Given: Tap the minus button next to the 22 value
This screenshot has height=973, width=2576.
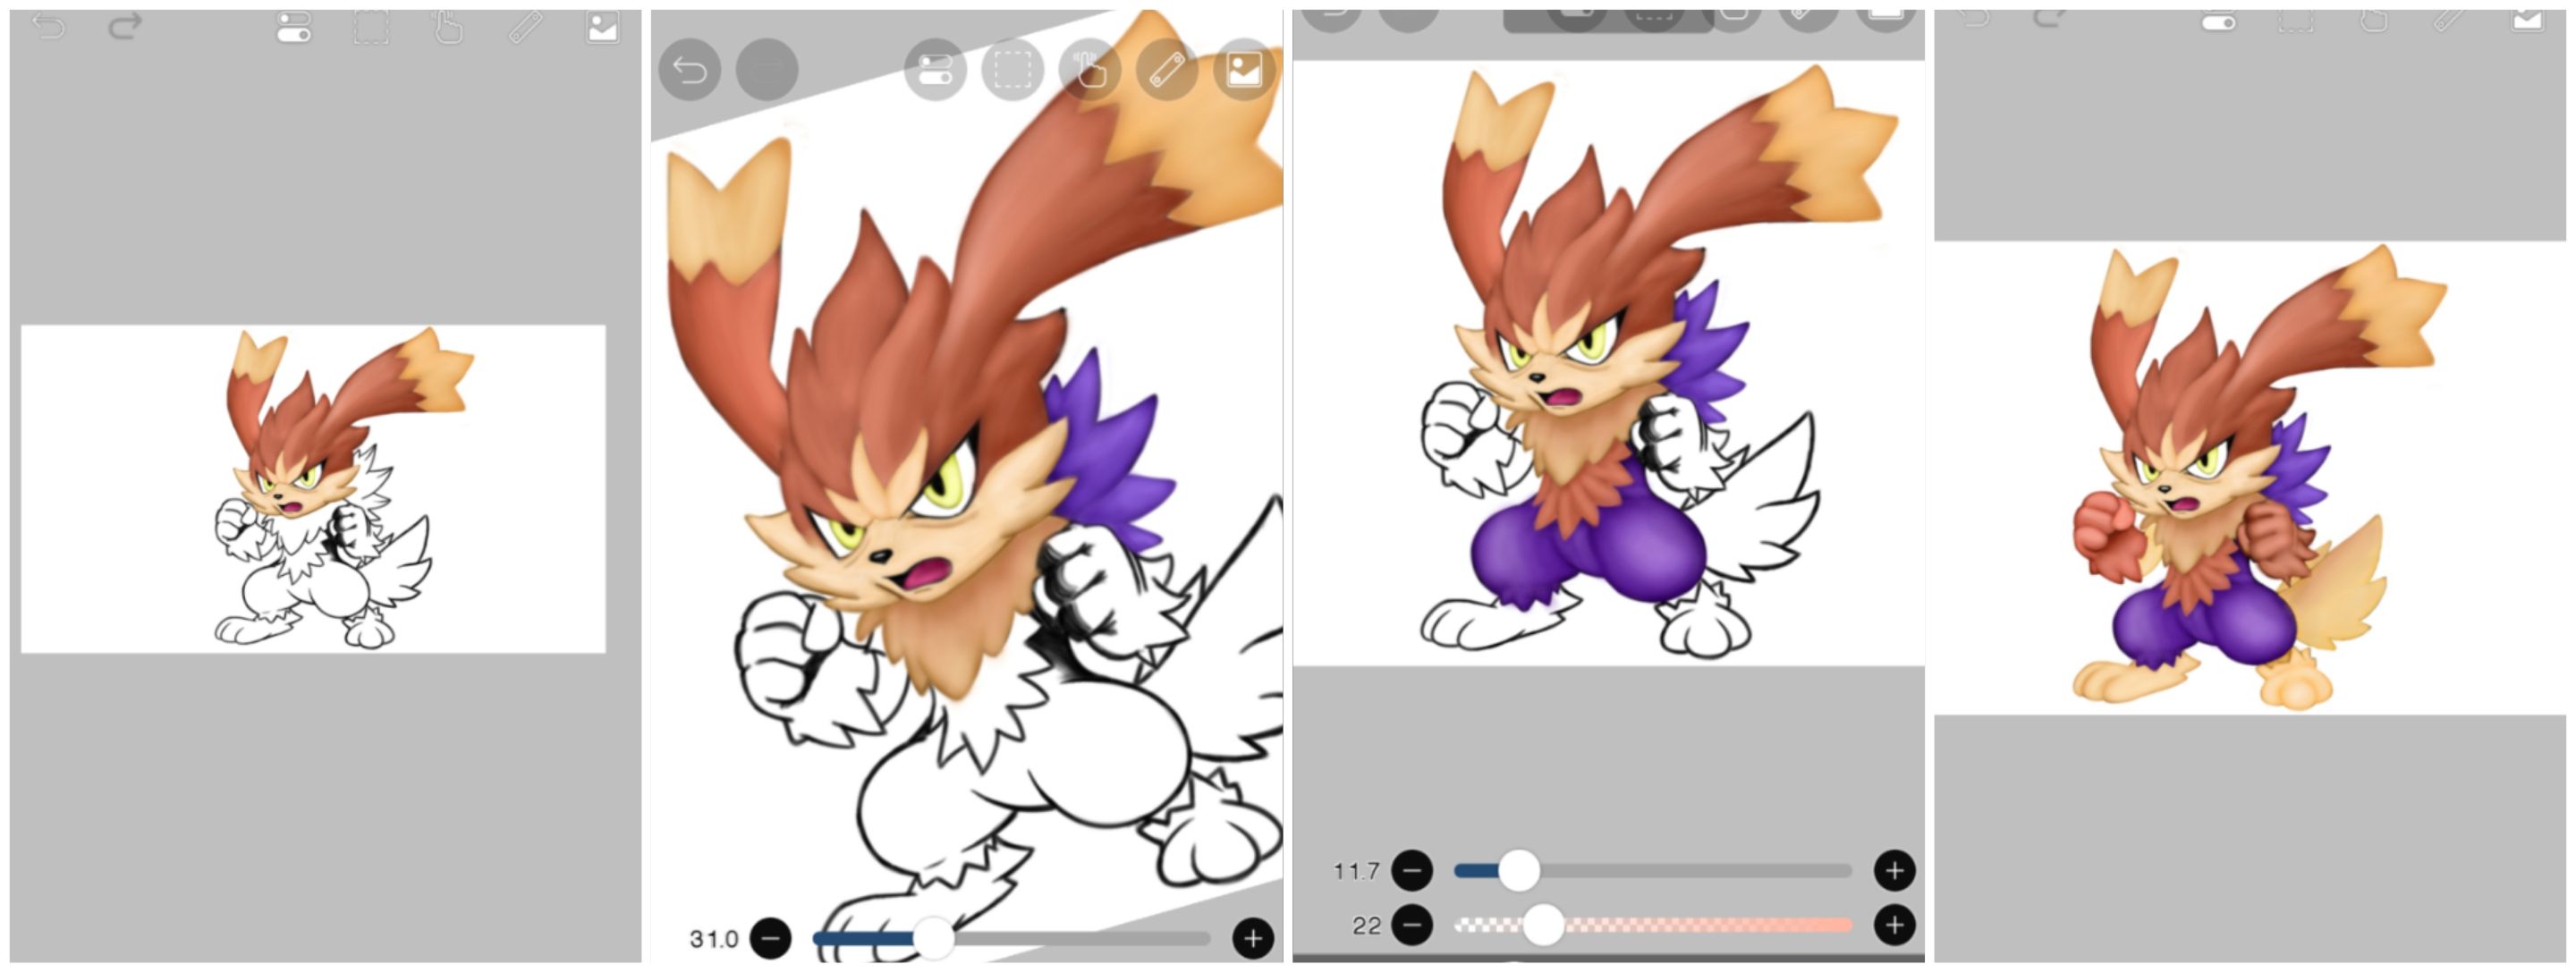Looking at the screenshot, I should coord(1412,925).
